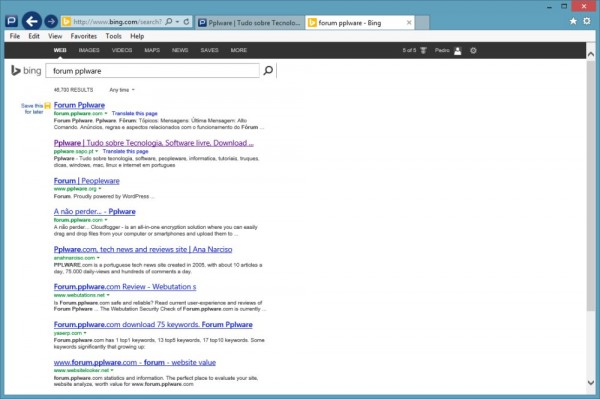600x399 pixels.
Task: Open Pplware.com tech news Ana Narciso result
Action: 143,249
